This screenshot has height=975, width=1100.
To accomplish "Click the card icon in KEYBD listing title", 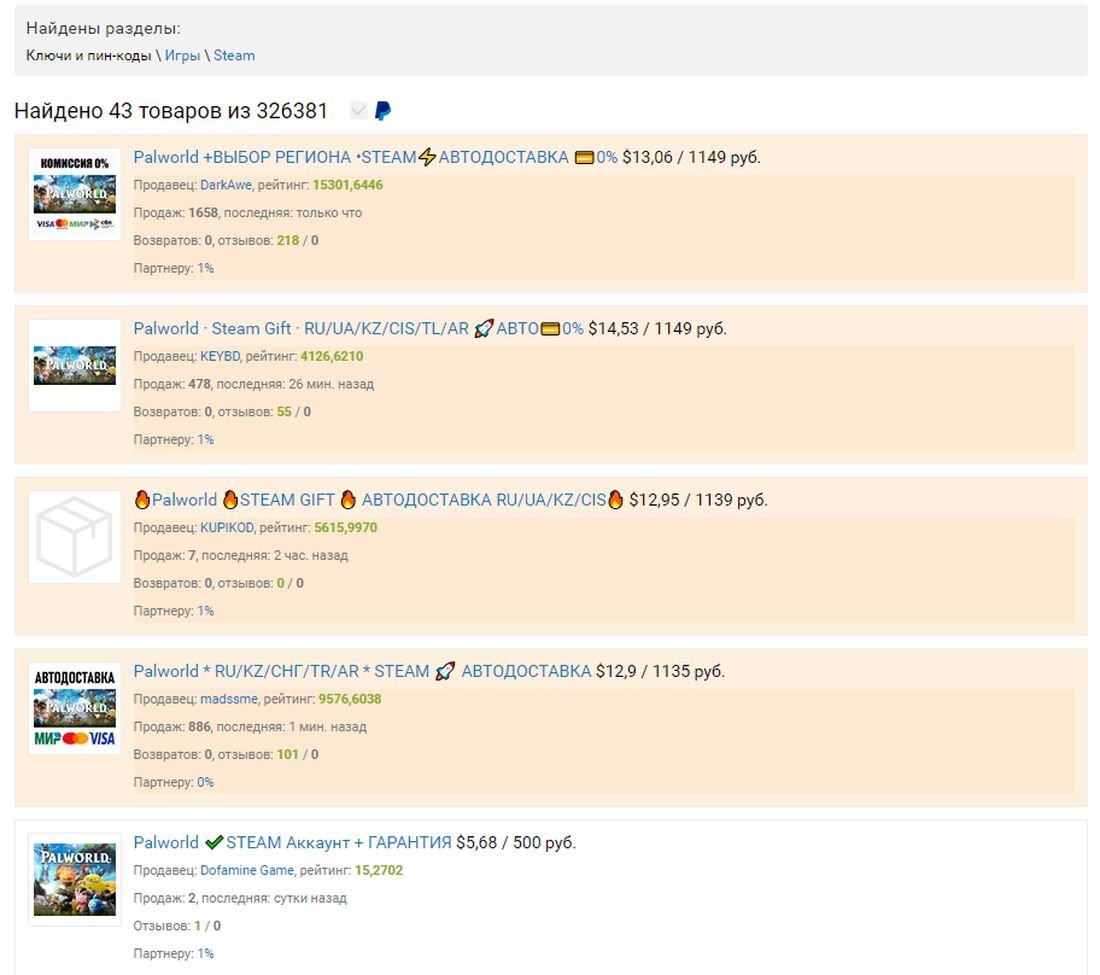I will click(x=550, y=329).
